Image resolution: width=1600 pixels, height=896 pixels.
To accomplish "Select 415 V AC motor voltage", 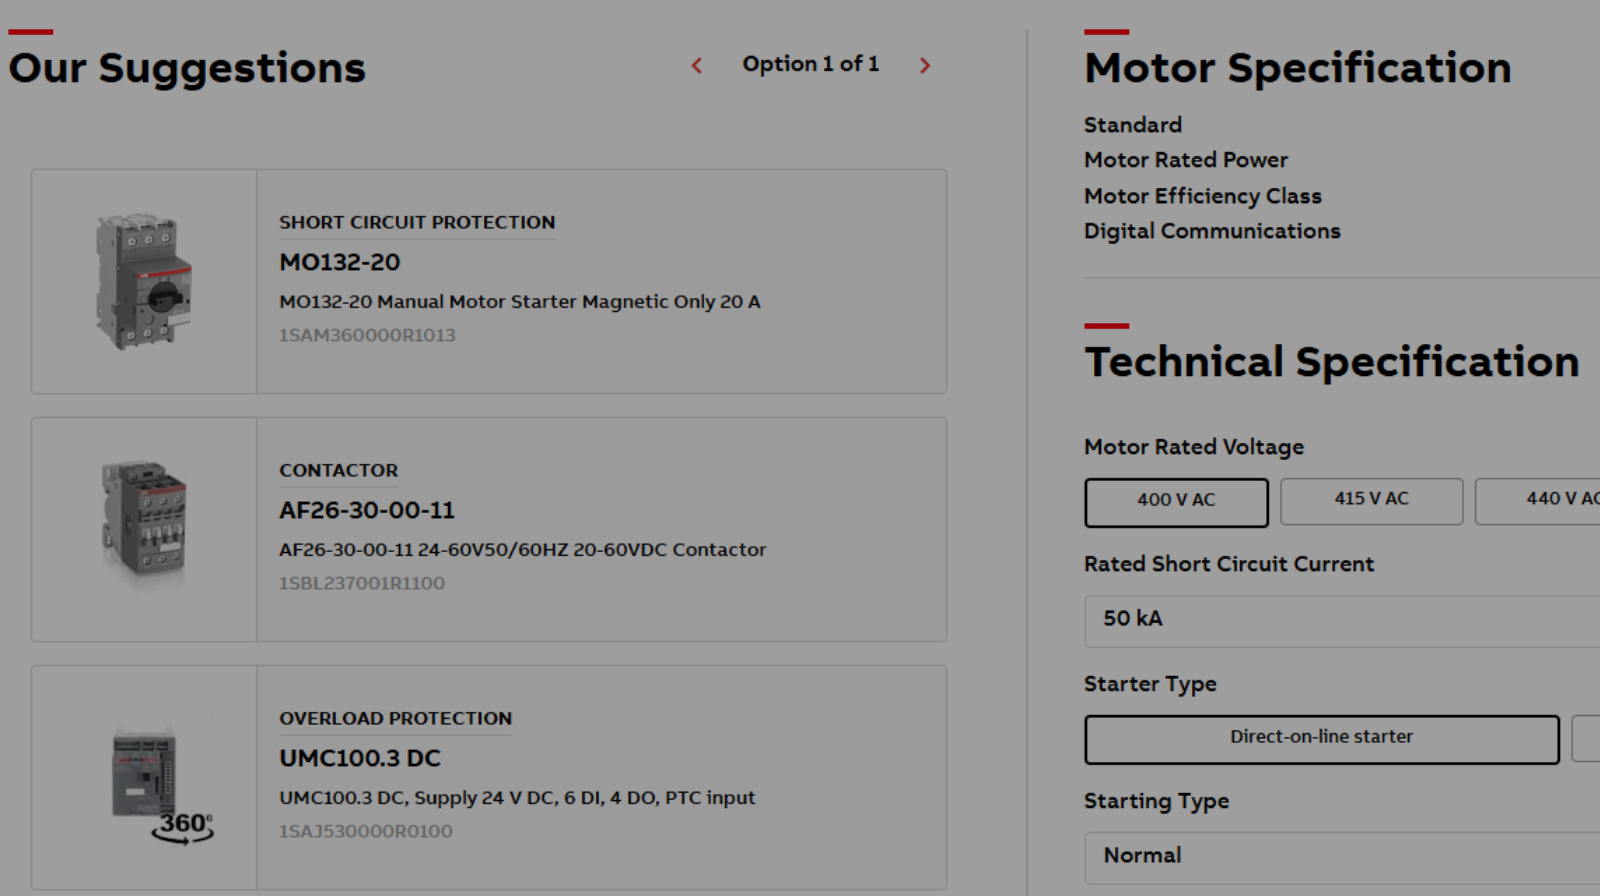I will coord(1371,501).
